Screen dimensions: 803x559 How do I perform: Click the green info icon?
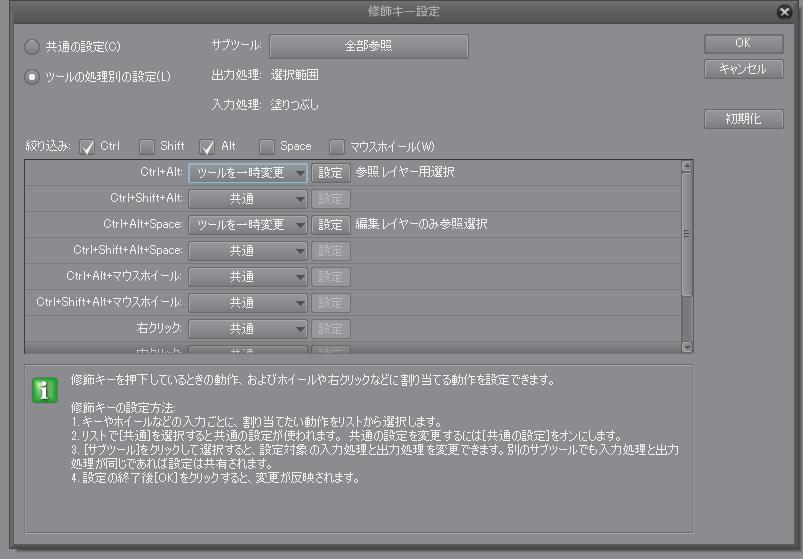[45, 390]
